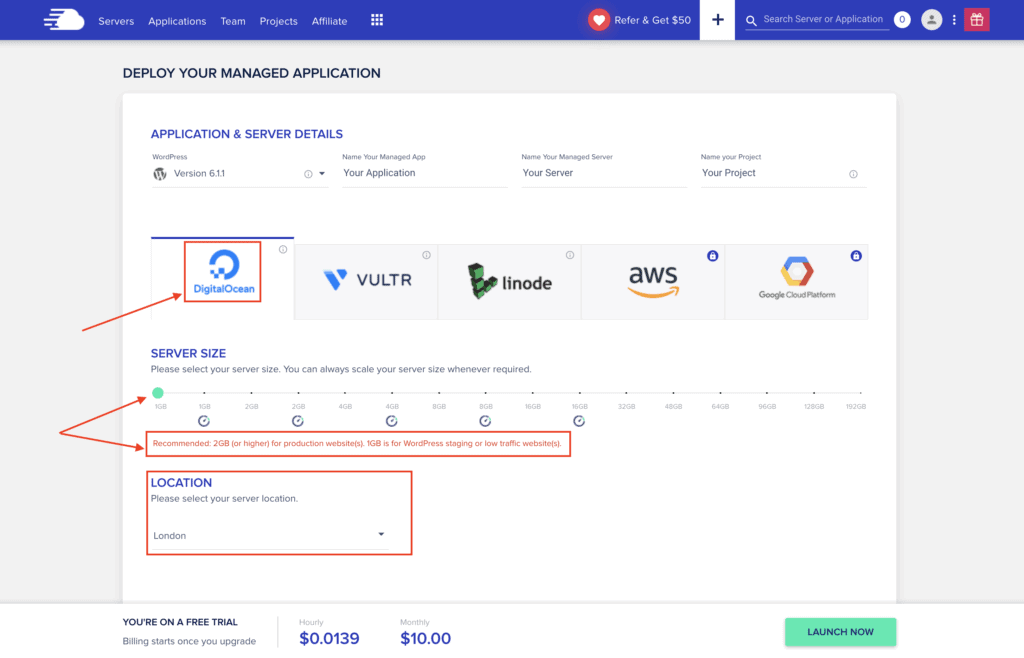Click the search magnifier icon
1024x658 pixels.
(x=751, y=21)
